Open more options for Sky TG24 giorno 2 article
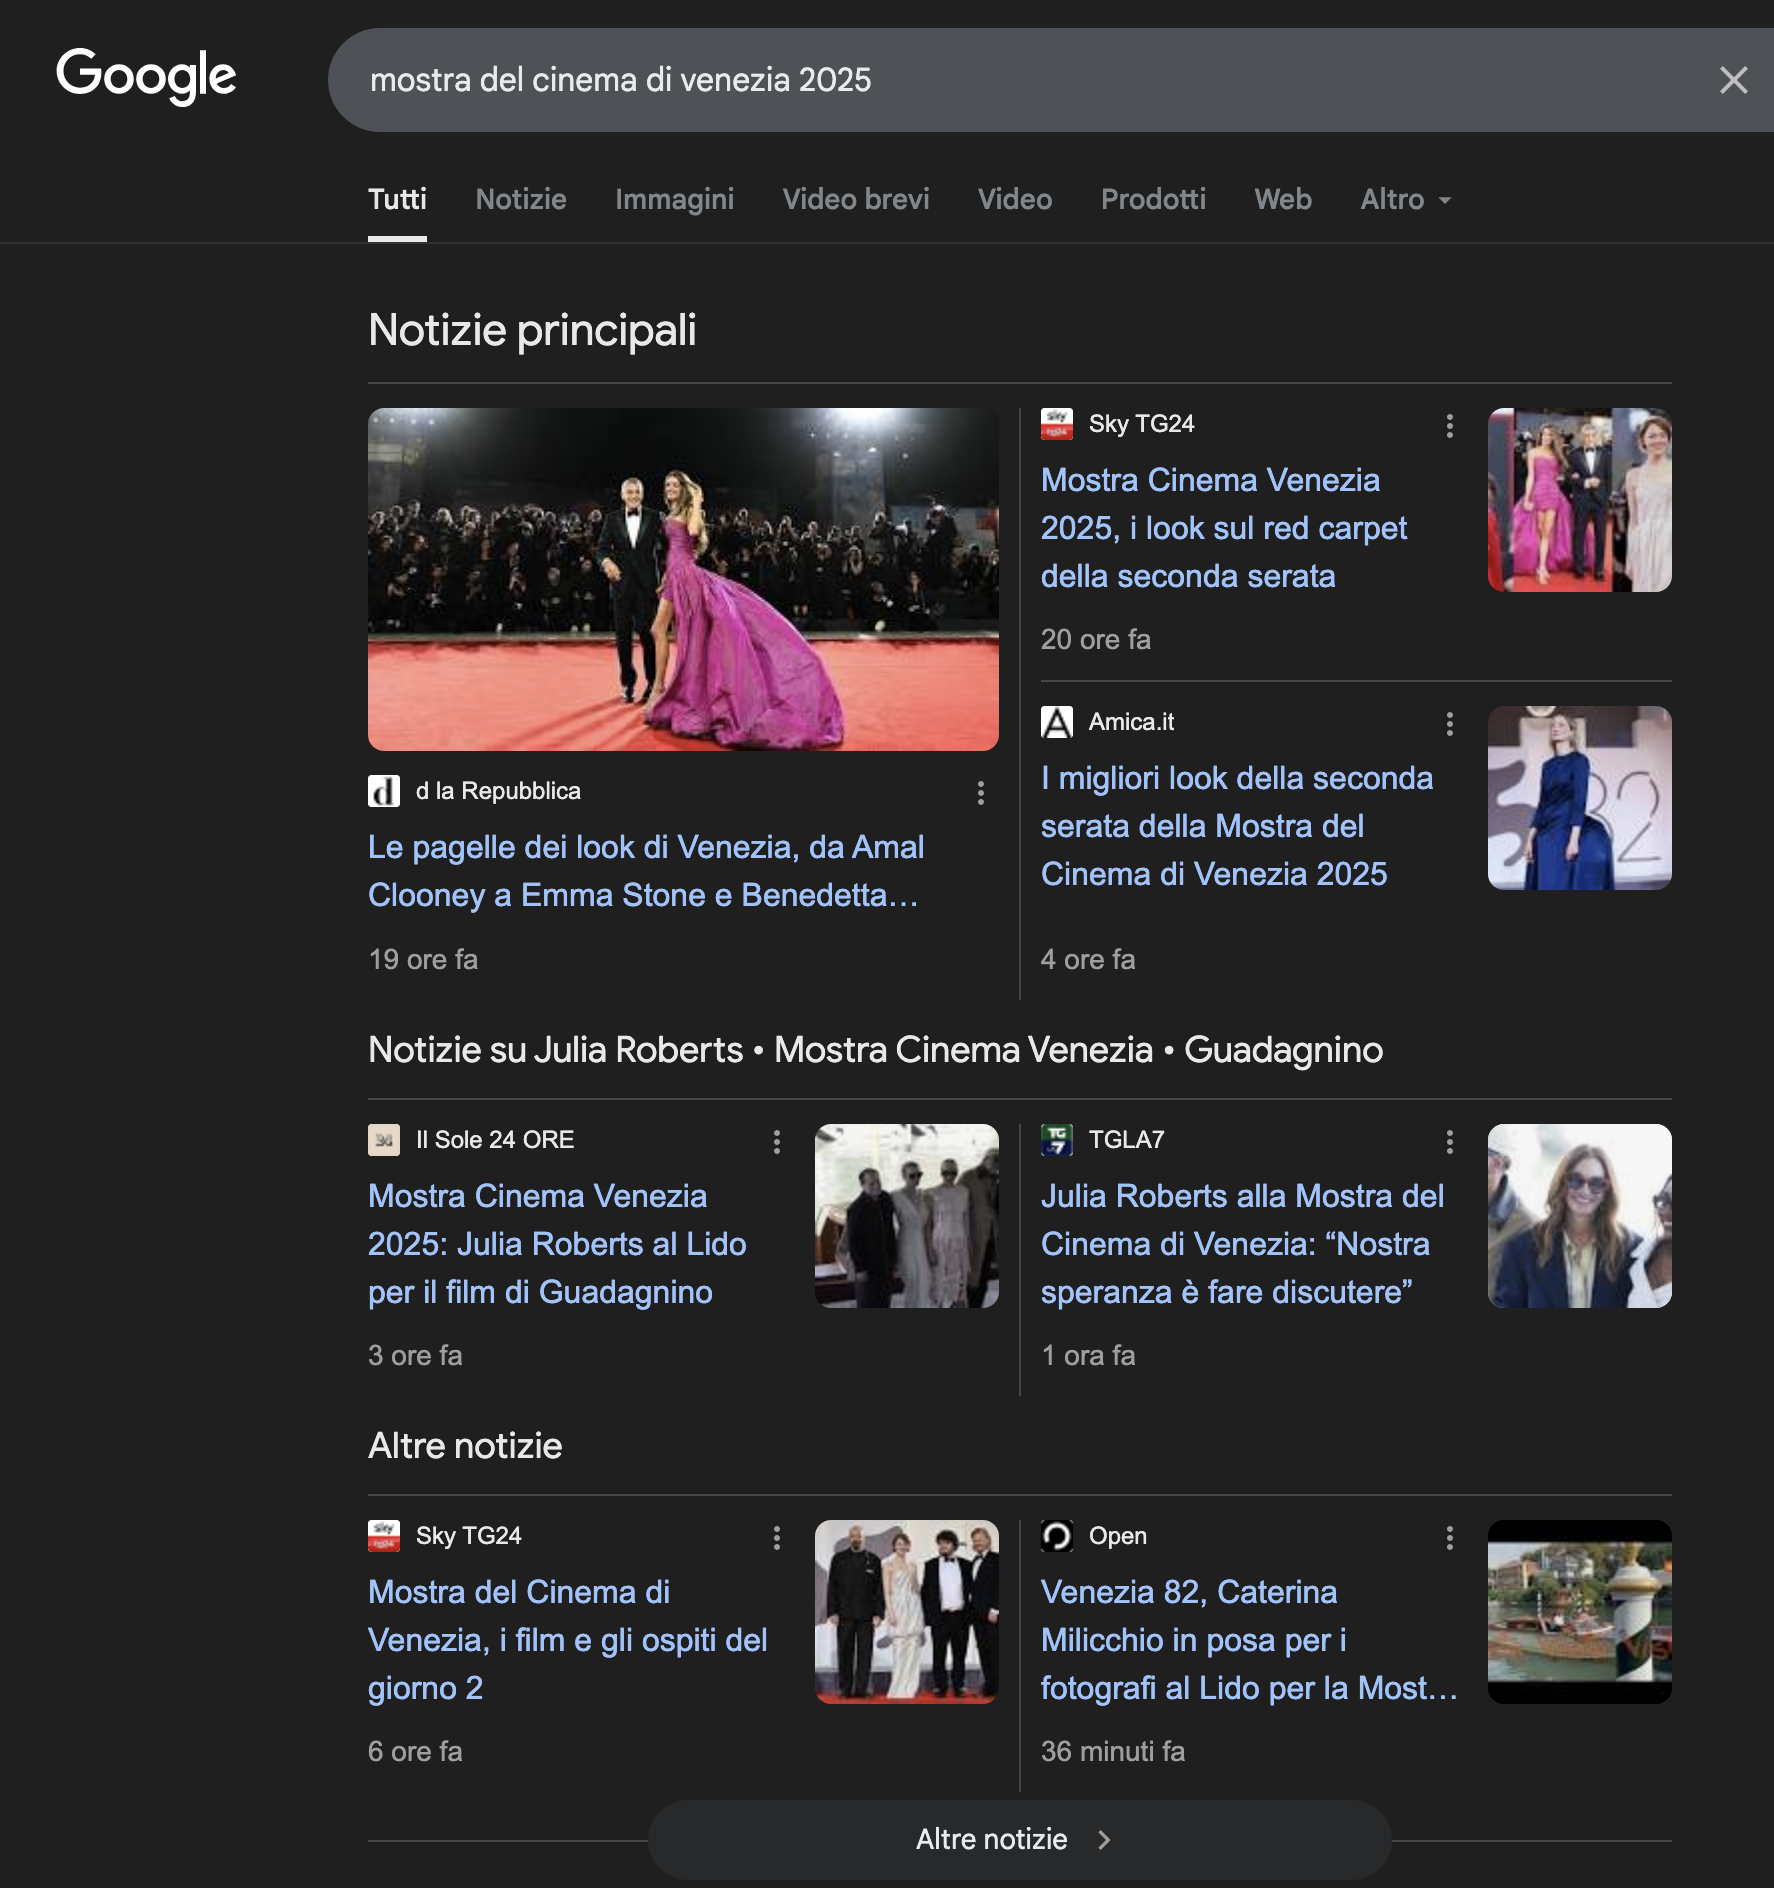 coord(777,1538)
